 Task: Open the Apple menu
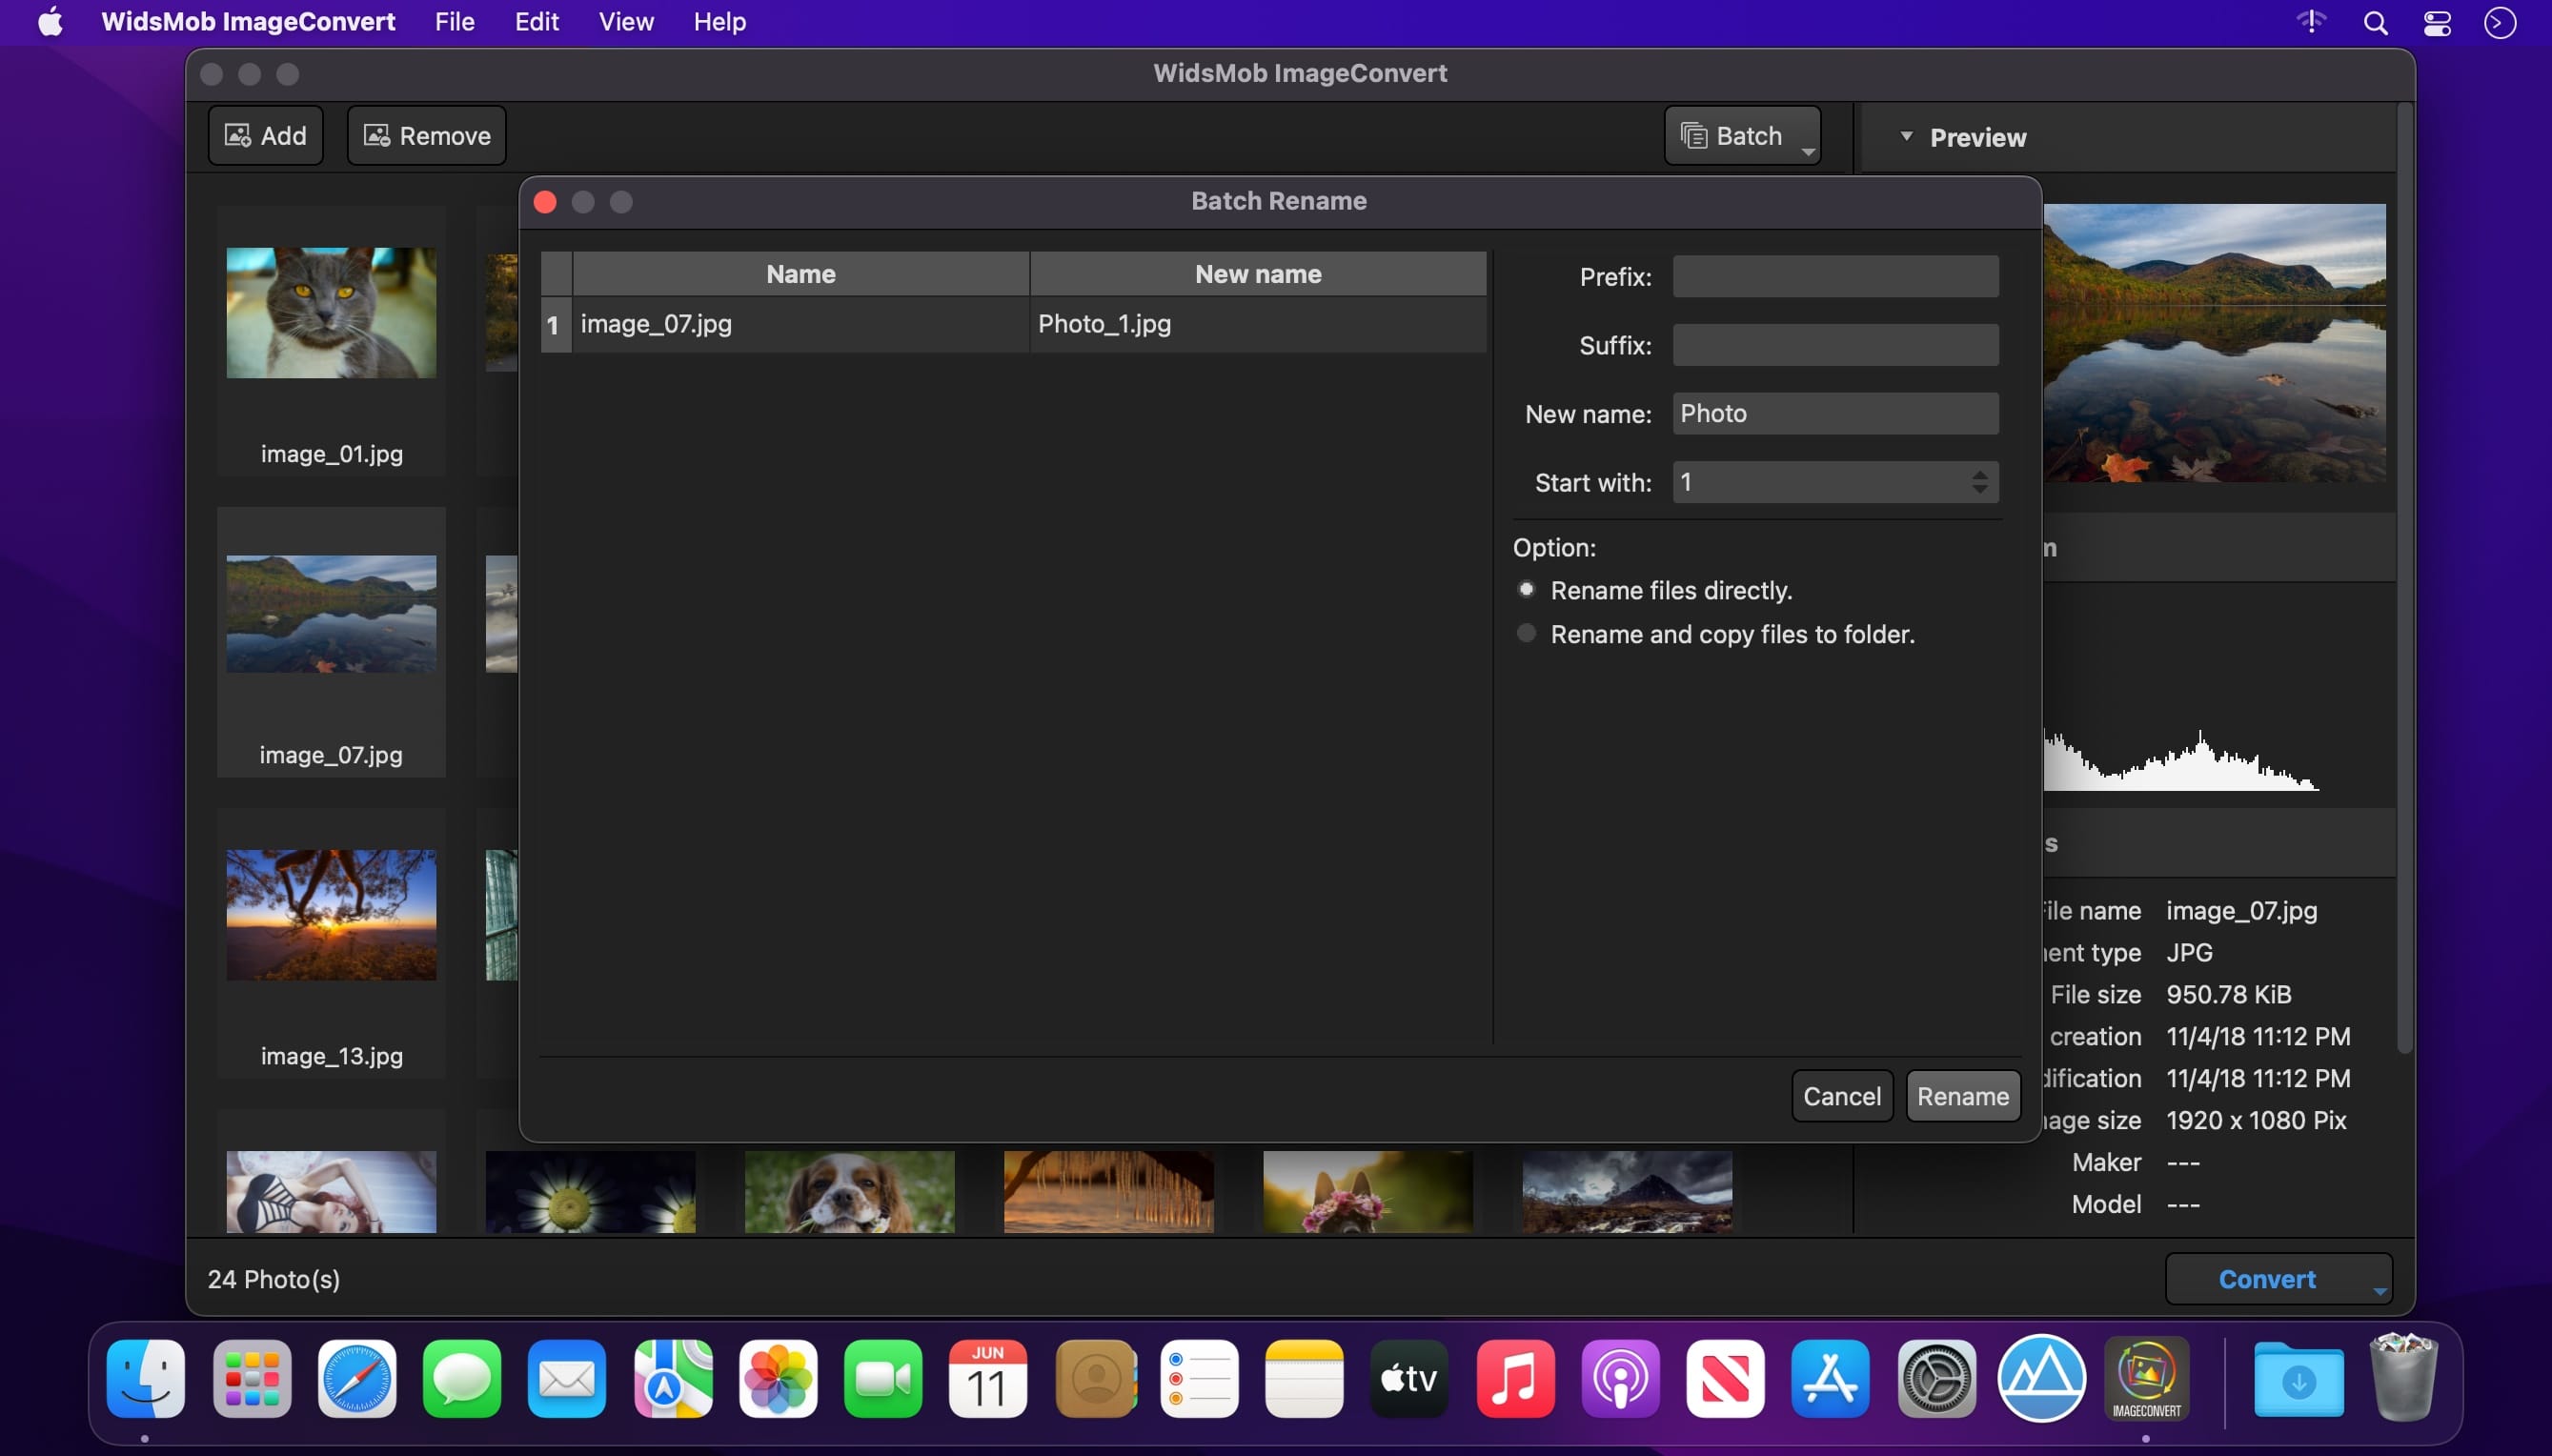click(50, 21)
